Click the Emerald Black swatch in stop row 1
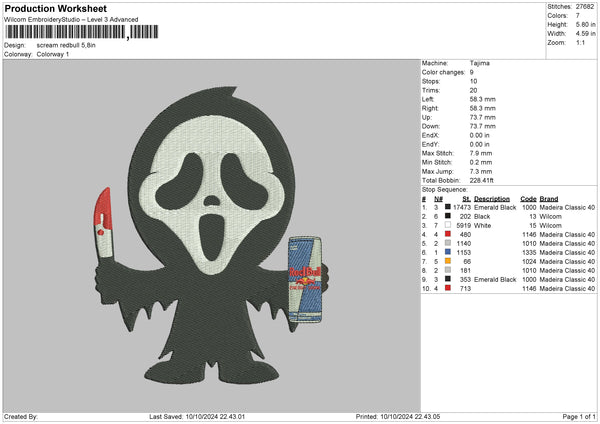Image resolution: width=600 pixels, height=424 pixels. 448,207
